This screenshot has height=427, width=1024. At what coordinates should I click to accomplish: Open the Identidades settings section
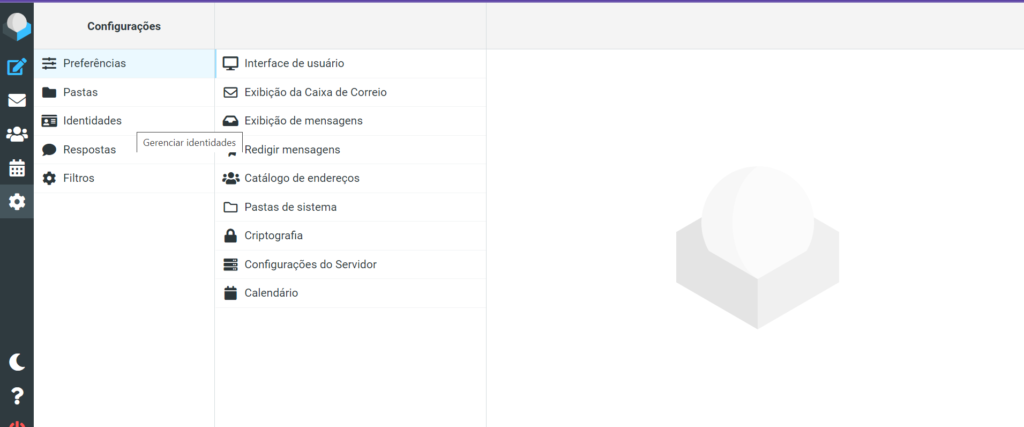coord(92,121)
